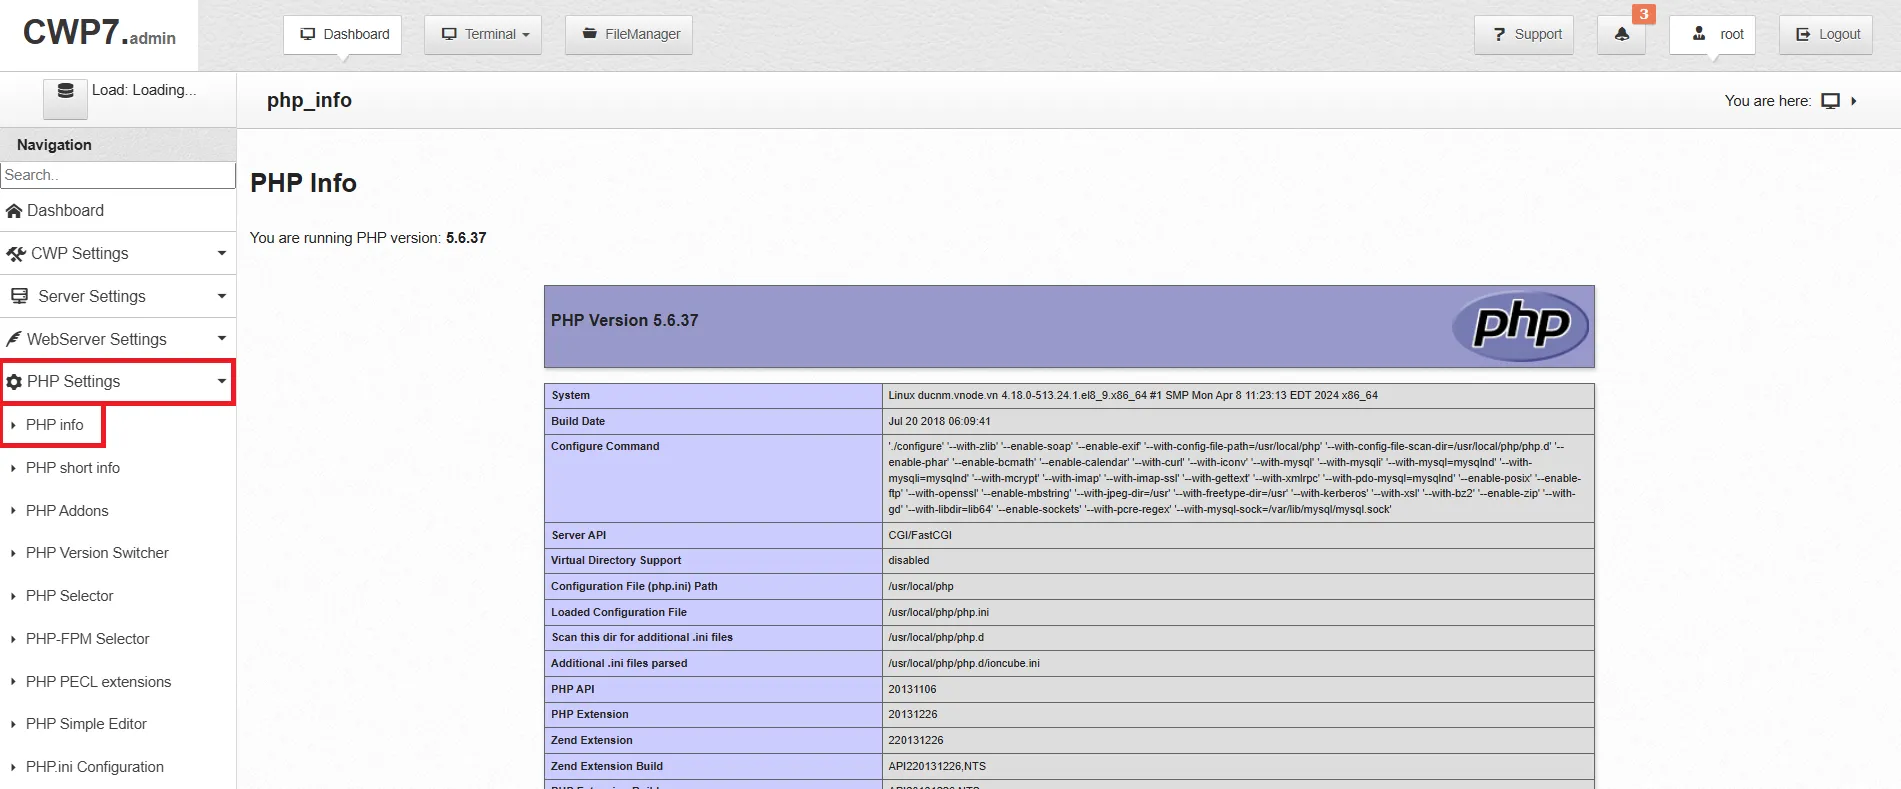The image size is (1901, 789).
Task: Click the Server API value CGI/FastCGI
Action: coord(920,535)
